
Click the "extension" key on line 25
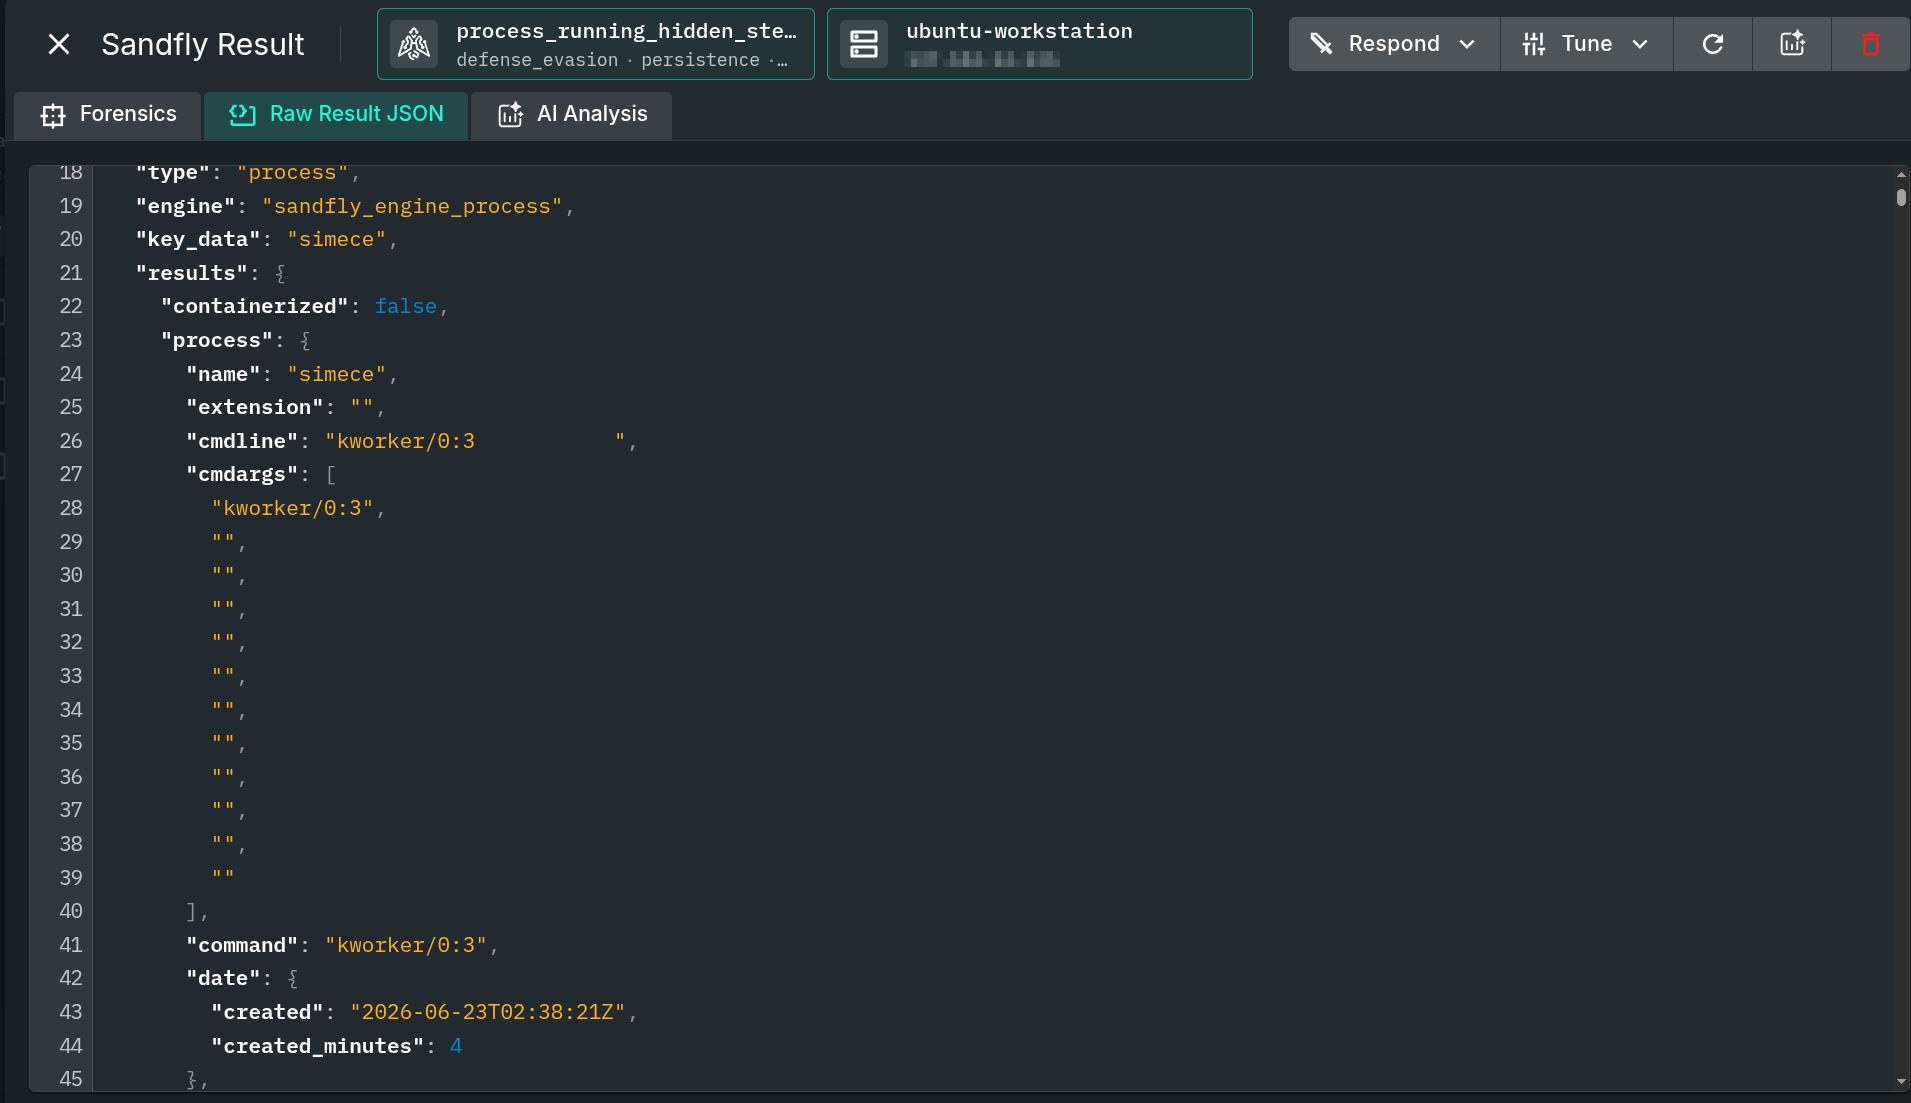tap(255, 408)
